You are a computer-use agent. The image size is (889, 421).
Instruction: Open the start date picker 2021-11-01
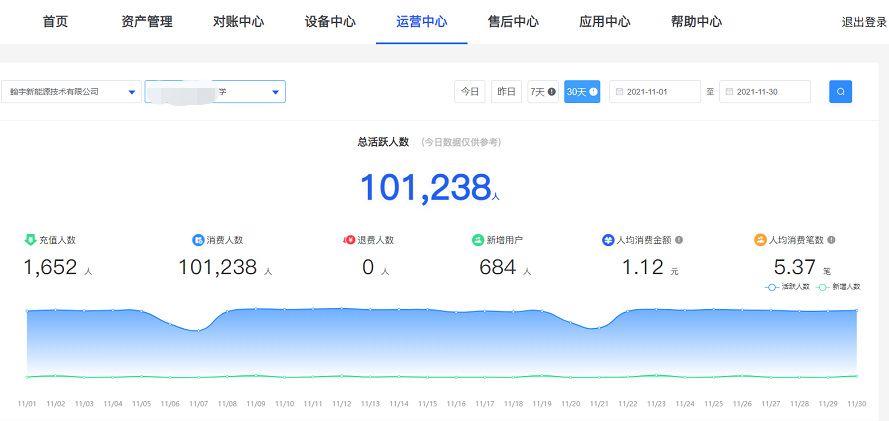[x=654, y=92]
